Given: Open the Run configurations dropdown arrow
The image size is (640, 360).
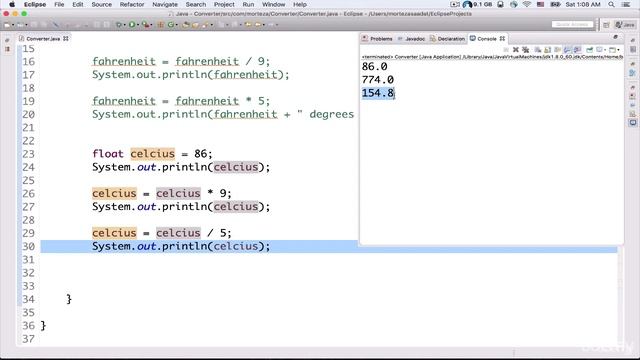Looking at the screenshot, I should [x=138, y=25].
